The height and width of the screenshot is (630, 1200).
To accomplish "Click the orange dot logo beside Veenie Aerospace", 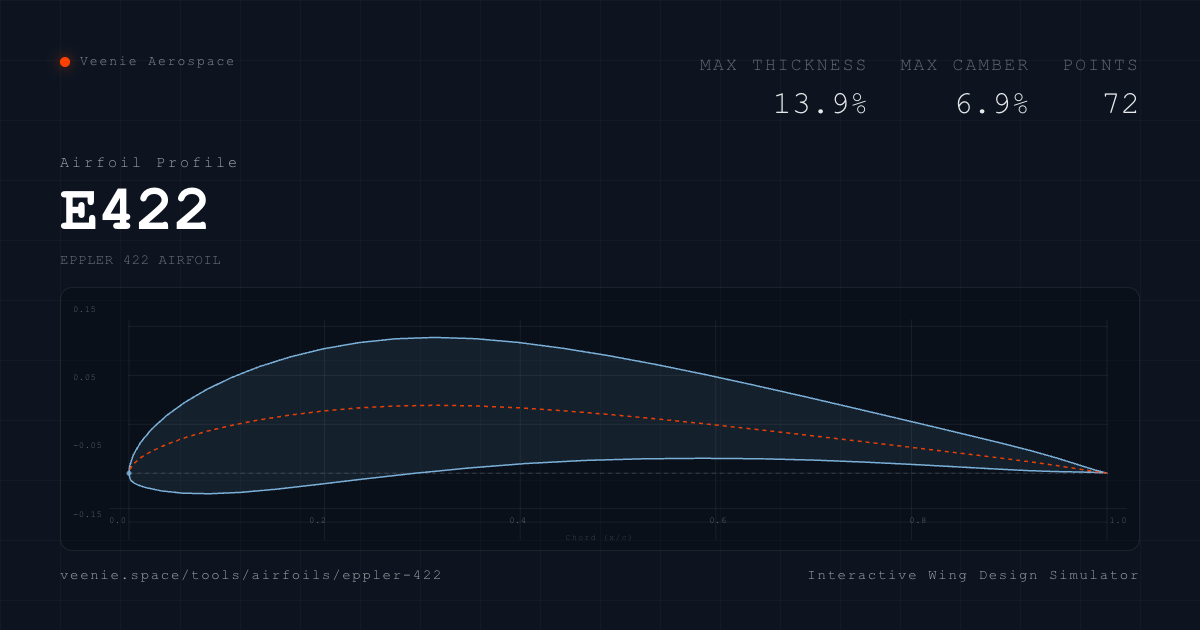I will click(x=65, y=62).
